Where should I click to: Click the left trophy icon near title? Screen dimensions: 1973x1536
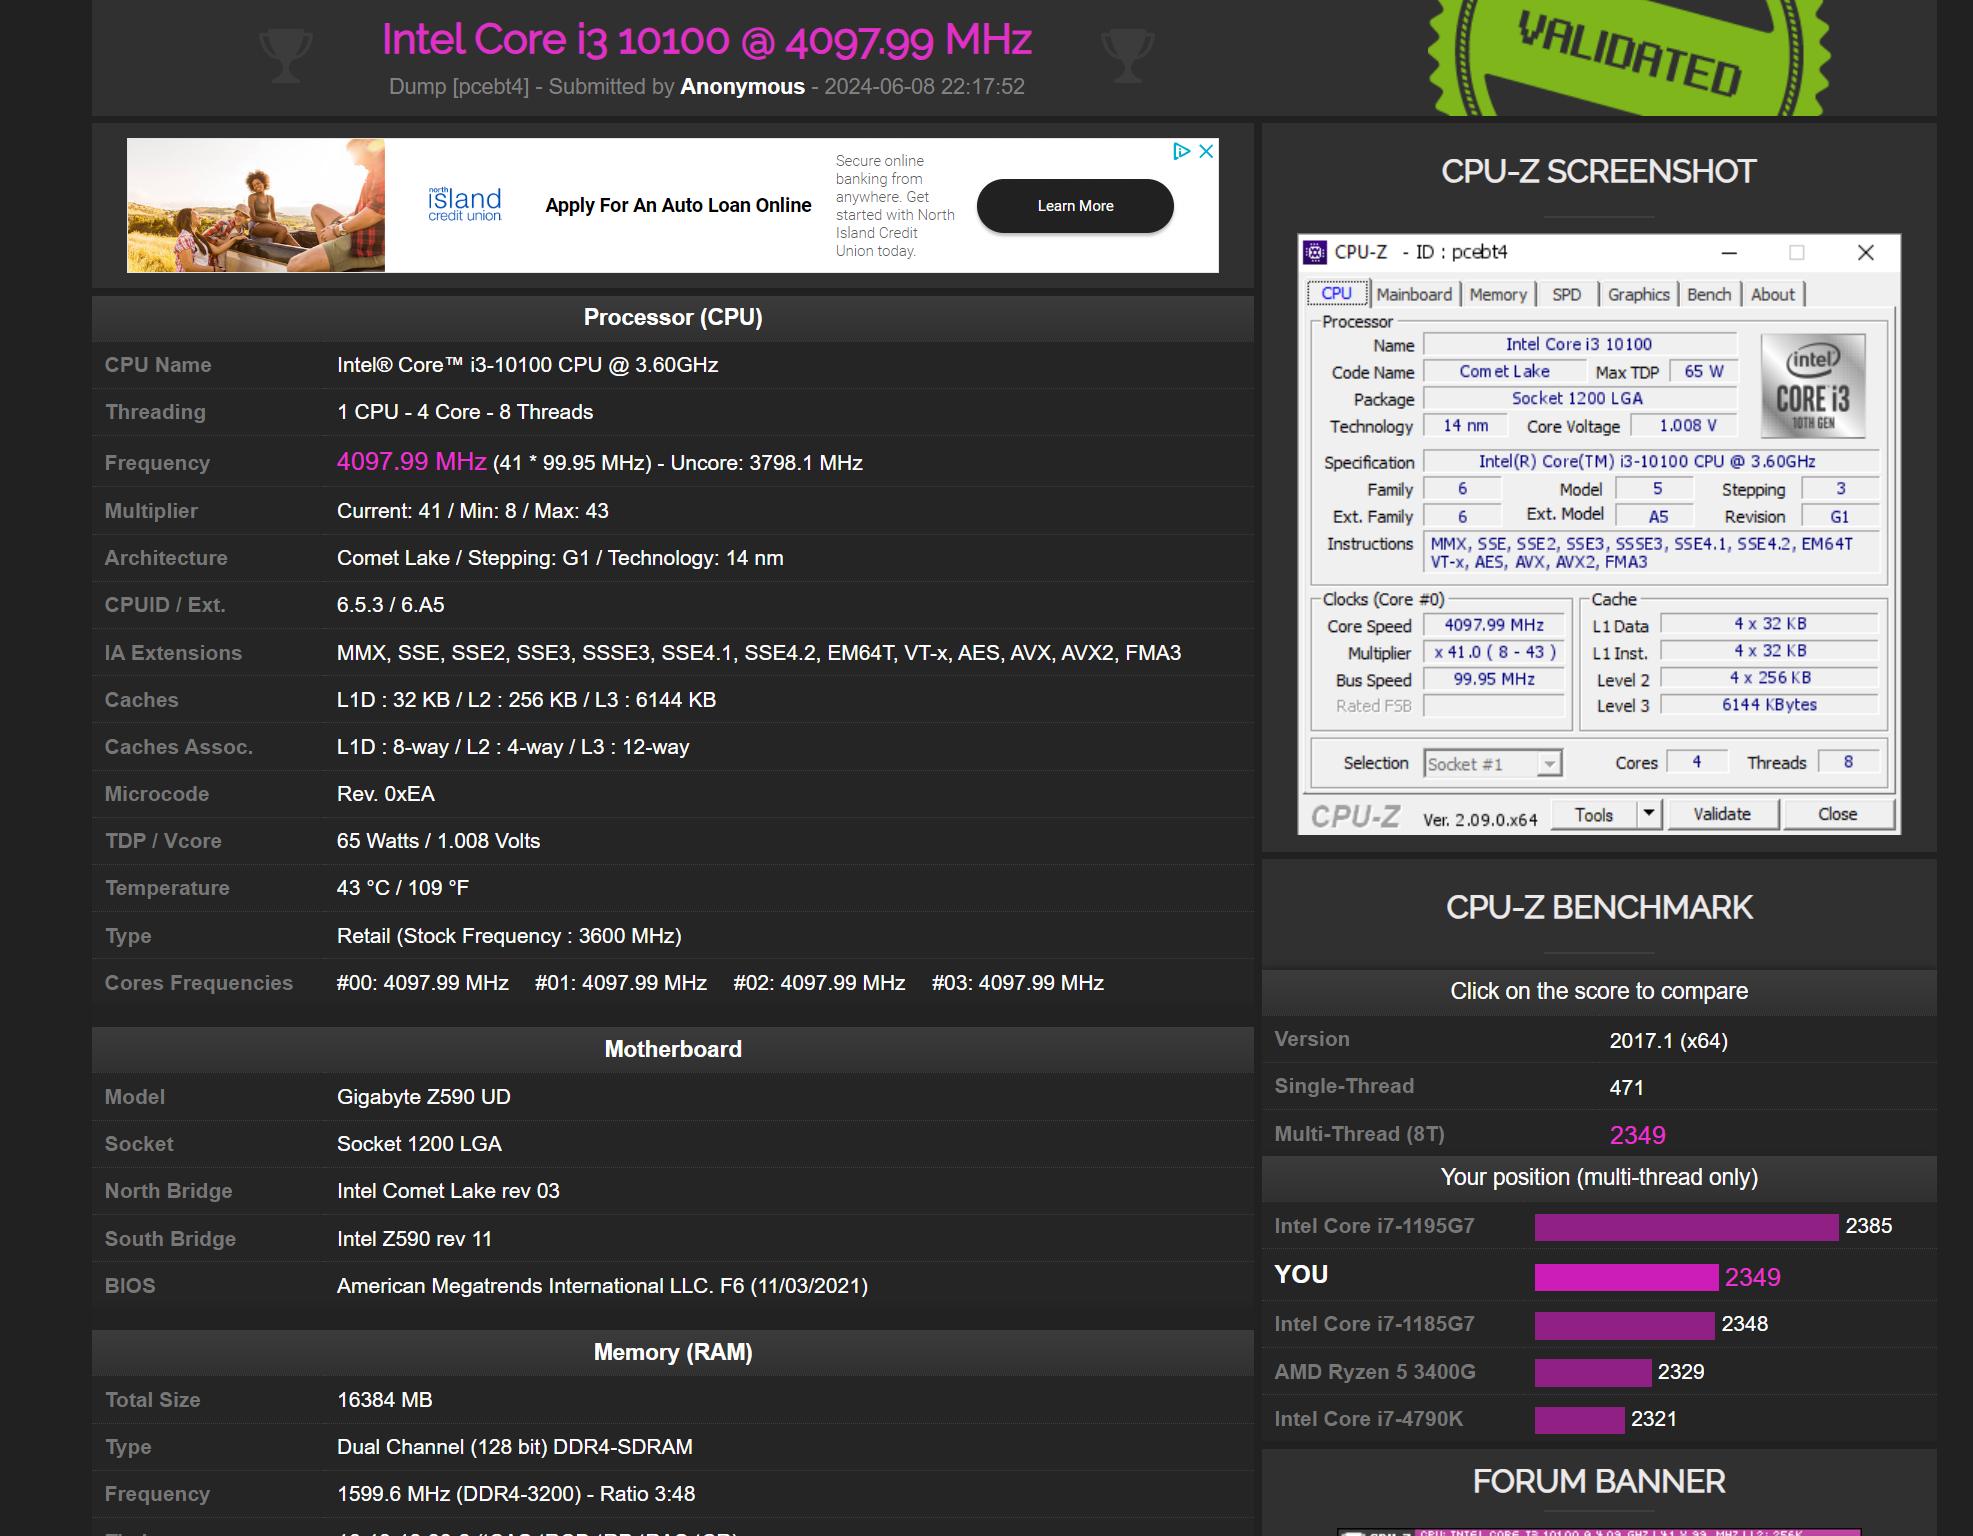tap(285, 56)
